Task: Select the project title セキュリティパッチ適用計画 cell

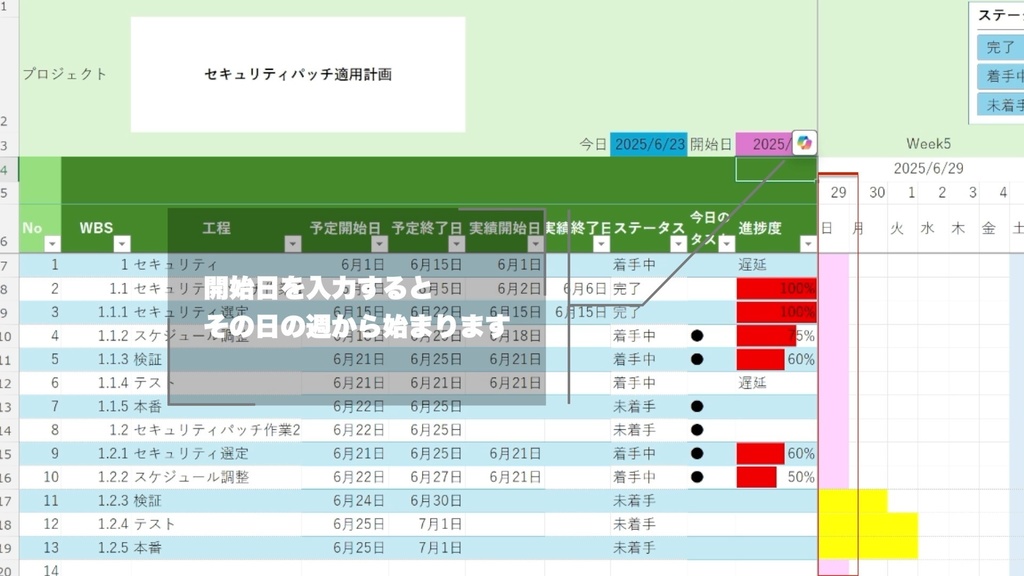Action: [297, 72]
